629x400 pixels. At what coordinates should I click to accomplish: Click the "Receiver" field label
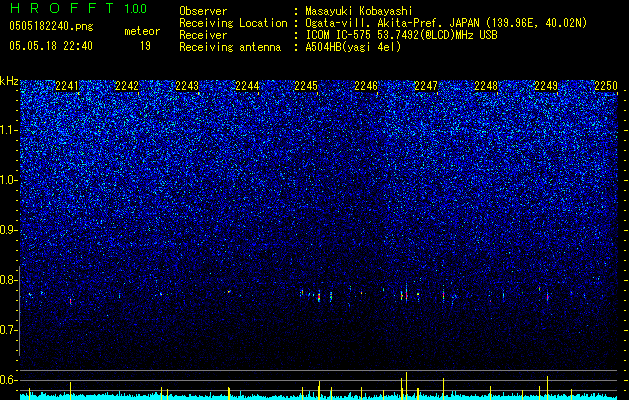click(203, 35)
